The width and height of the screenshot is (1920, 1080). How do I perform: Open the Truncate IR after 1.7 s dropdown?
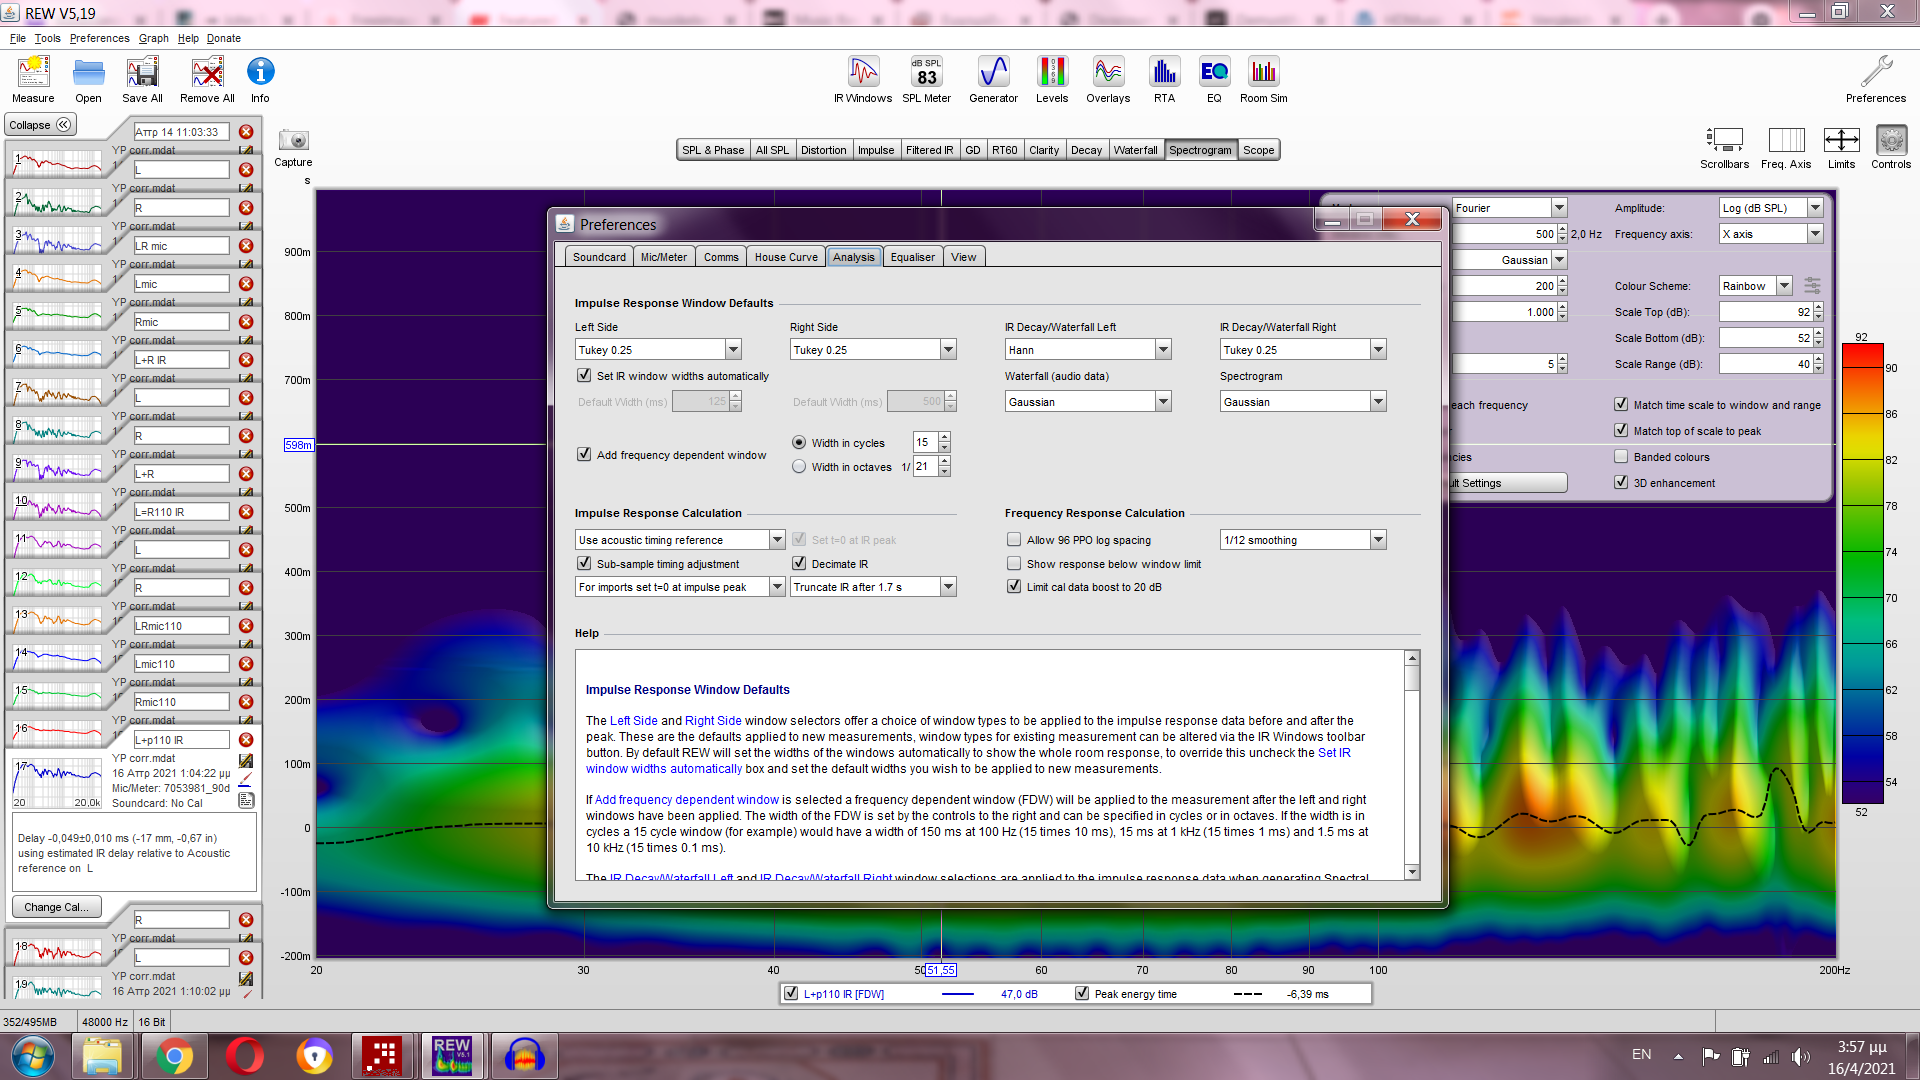pyautogui.click(x=948, y=587)
